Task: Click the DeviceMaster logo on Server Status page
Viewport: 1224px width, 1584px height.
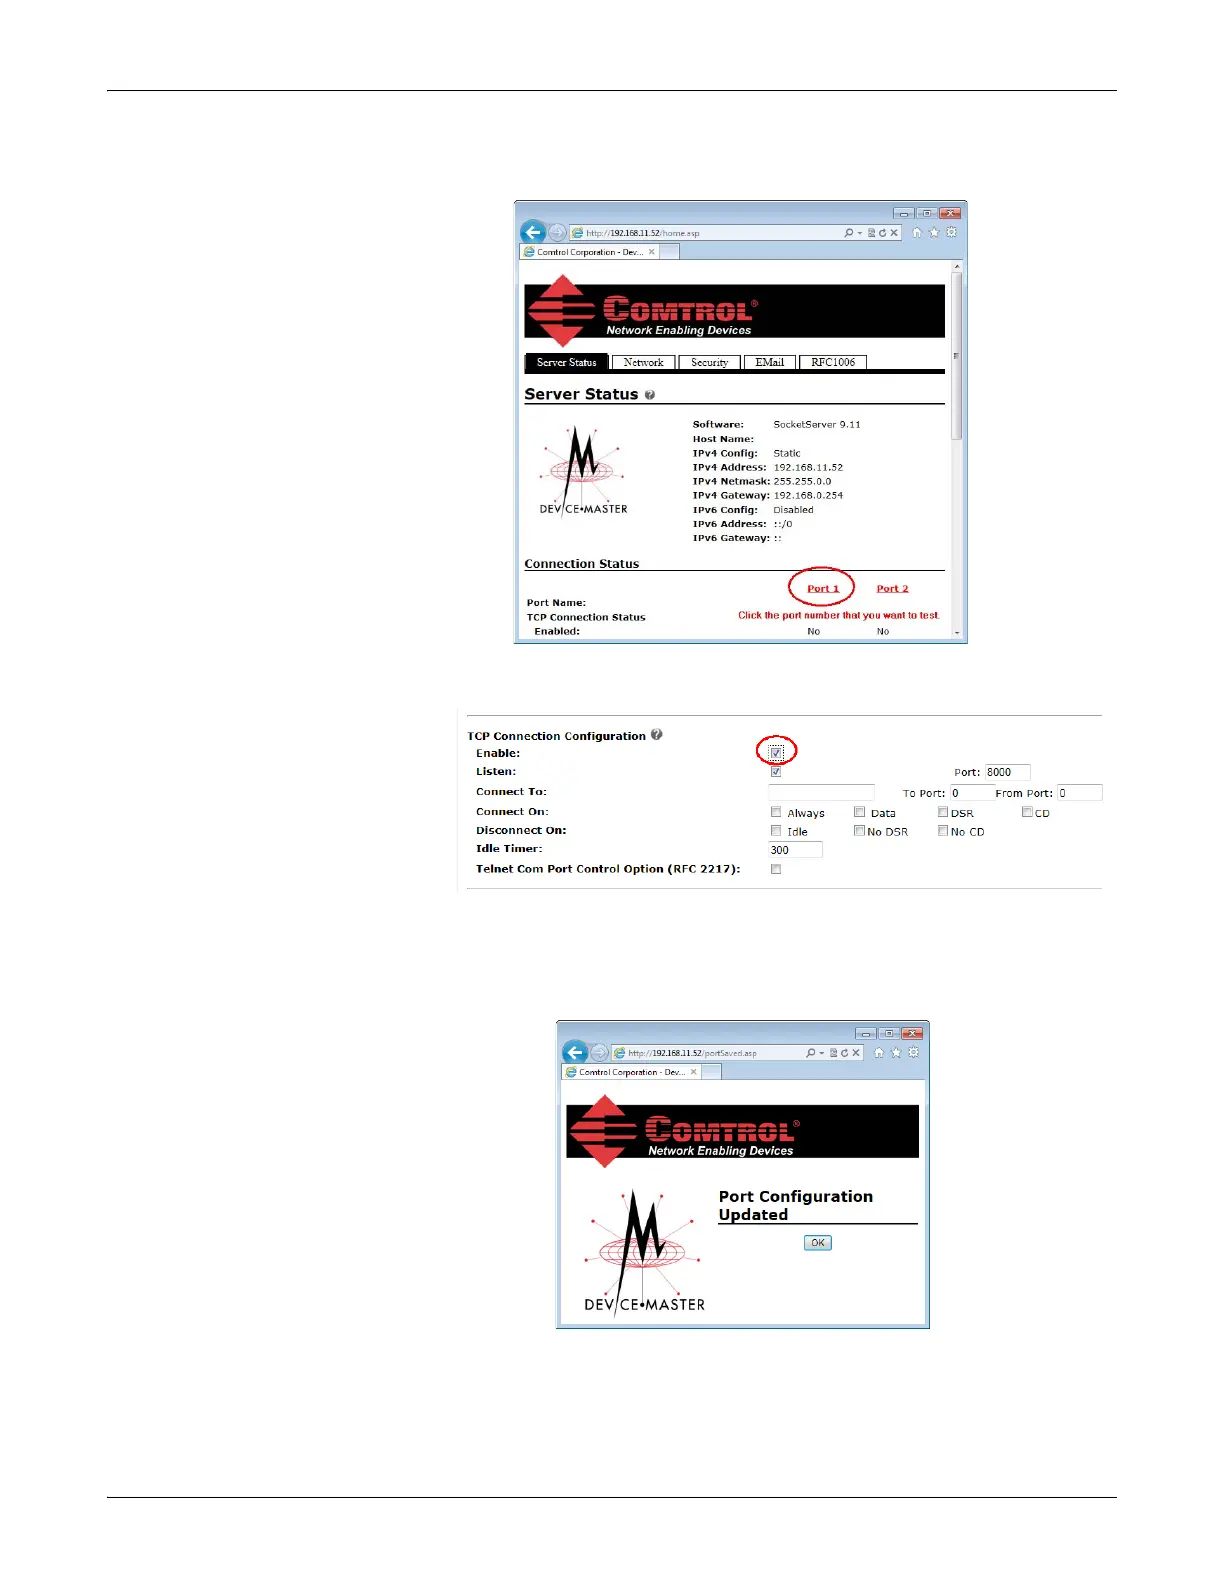Action: pyautogui.click(x=583, y=471)
